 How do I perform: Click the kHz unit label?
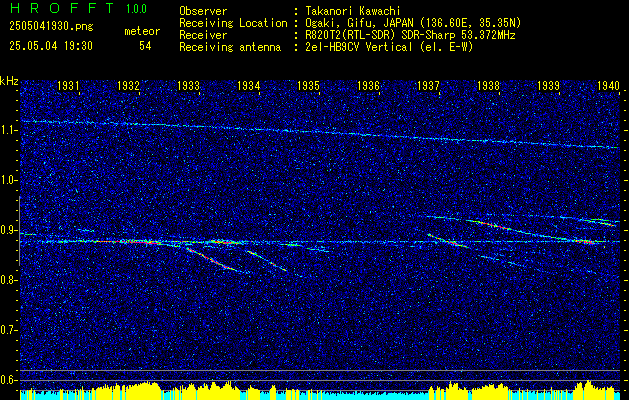(x=9, y=81)
